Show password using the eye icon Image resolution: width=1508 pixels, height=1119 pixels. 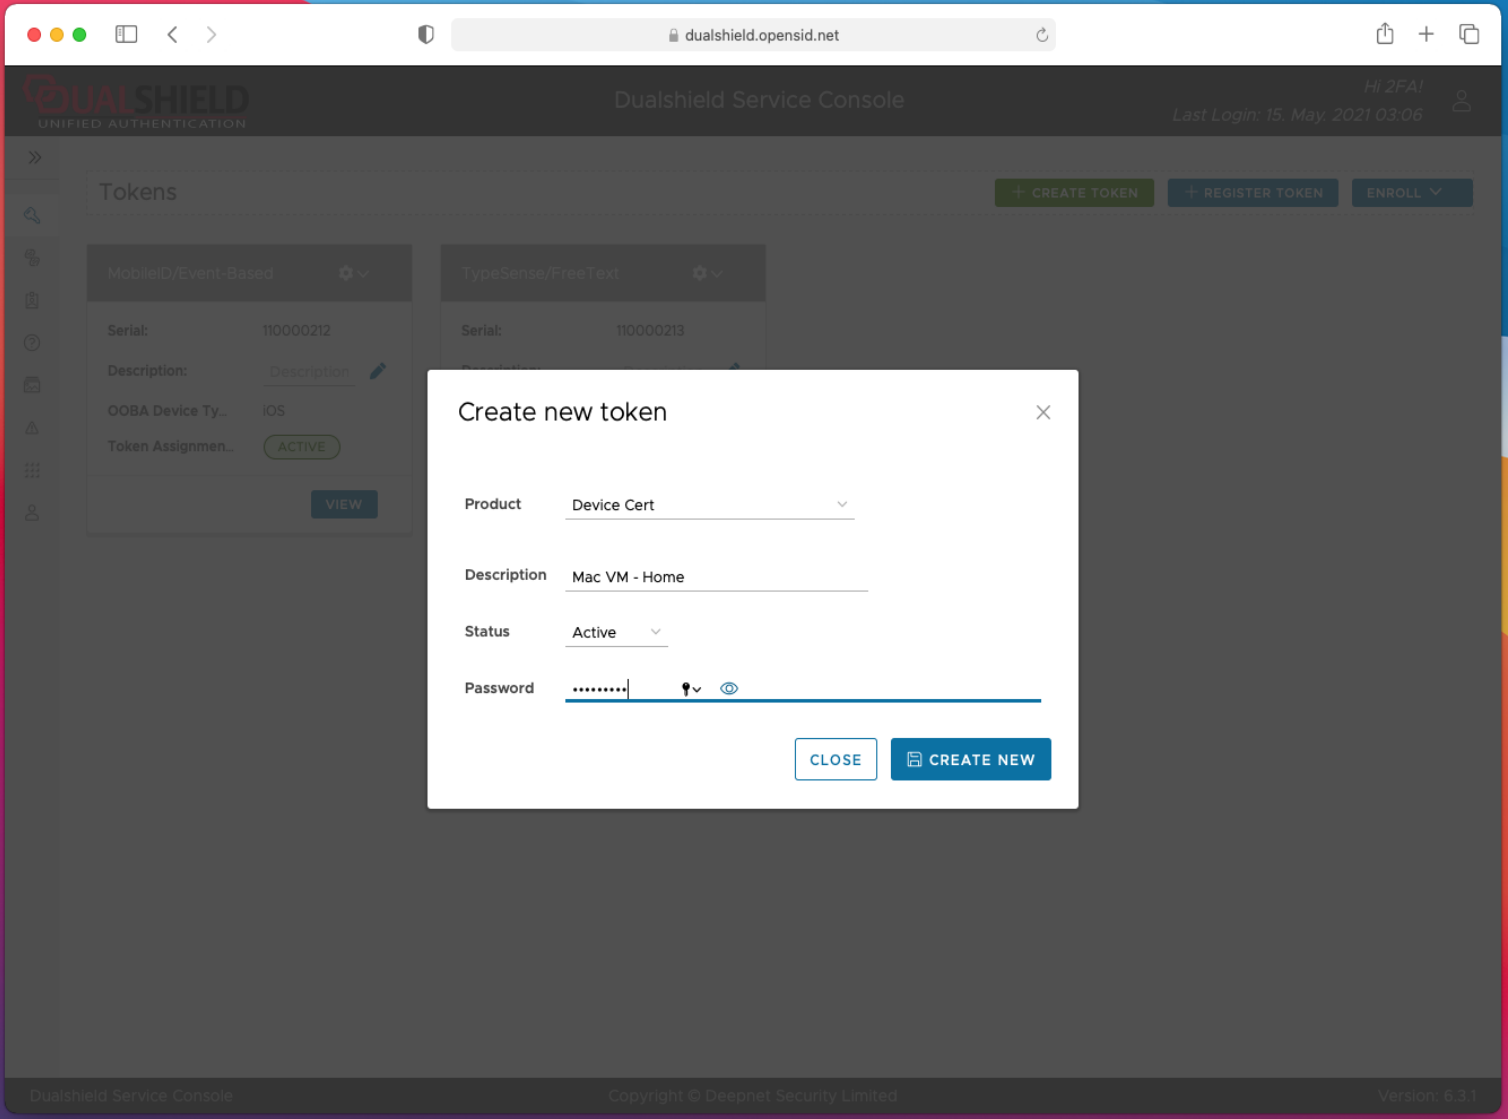pyautogui.click(x=729, y=688)
